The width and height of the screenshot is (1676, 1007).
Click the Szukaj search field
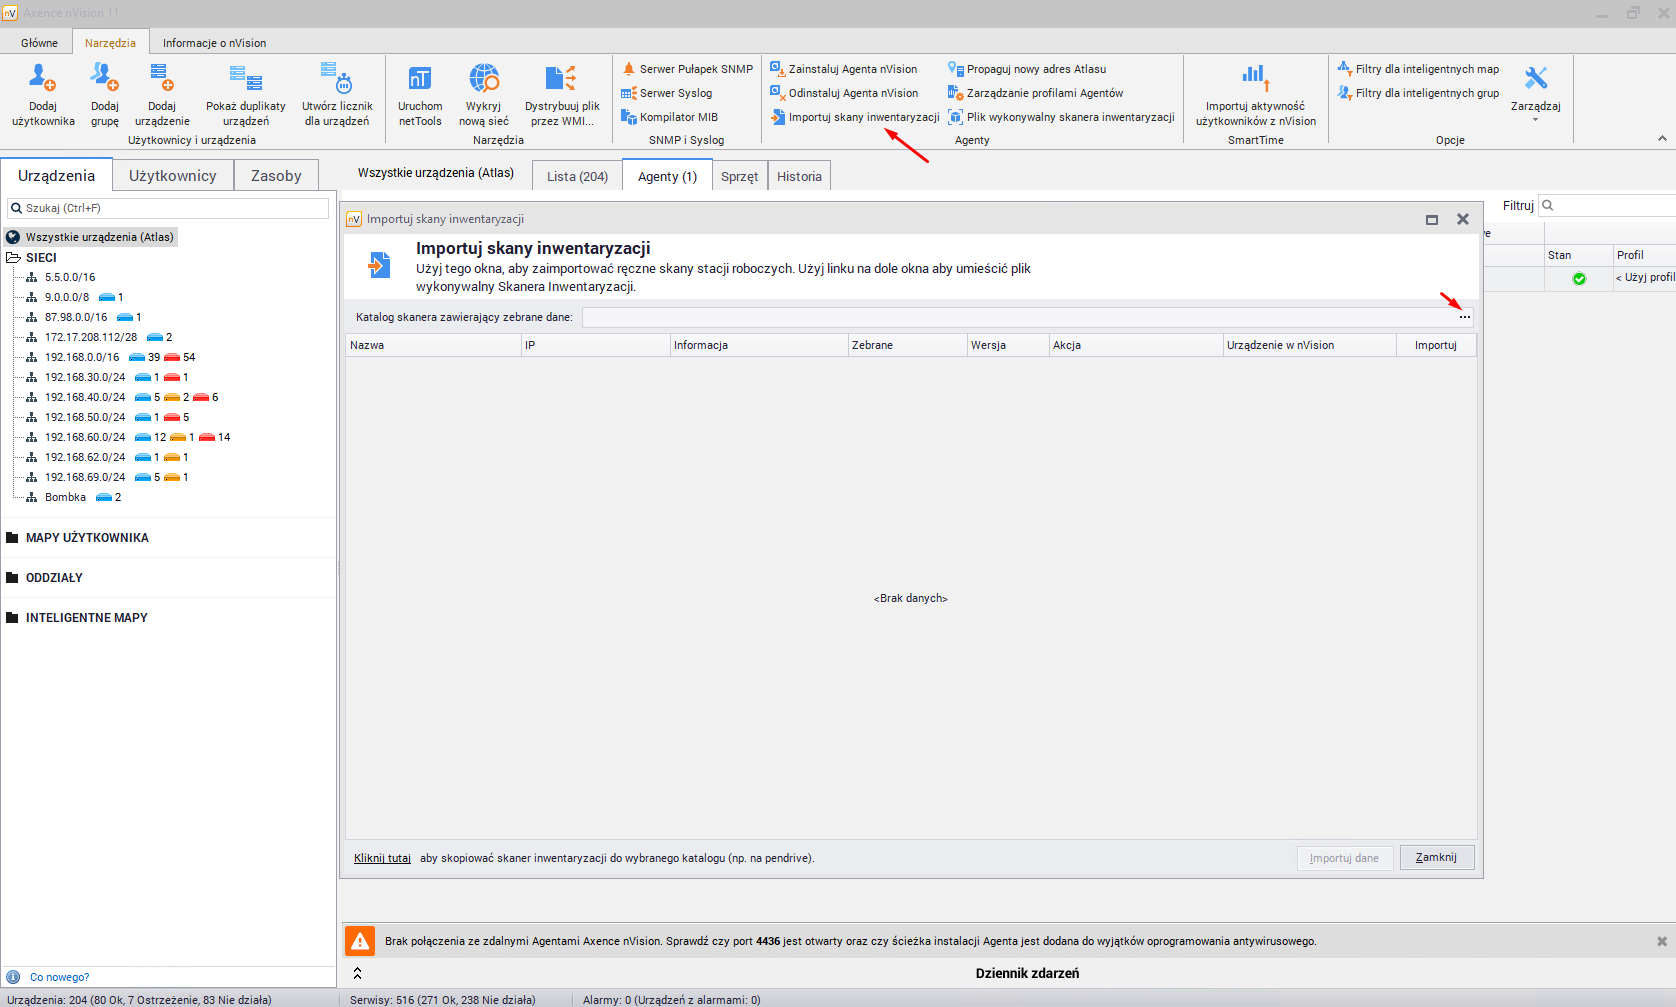pyautogui.click(x=168, y=208)
